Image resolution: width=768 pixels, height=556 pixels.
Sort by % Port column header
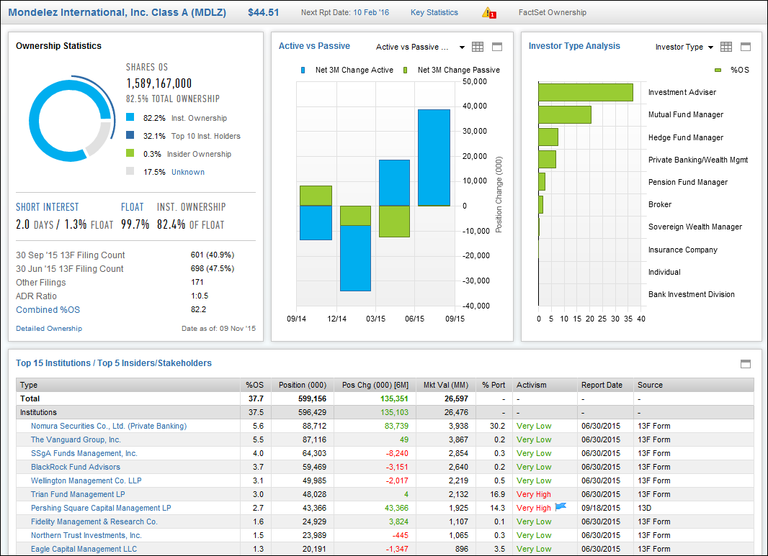tap(493, 385)
